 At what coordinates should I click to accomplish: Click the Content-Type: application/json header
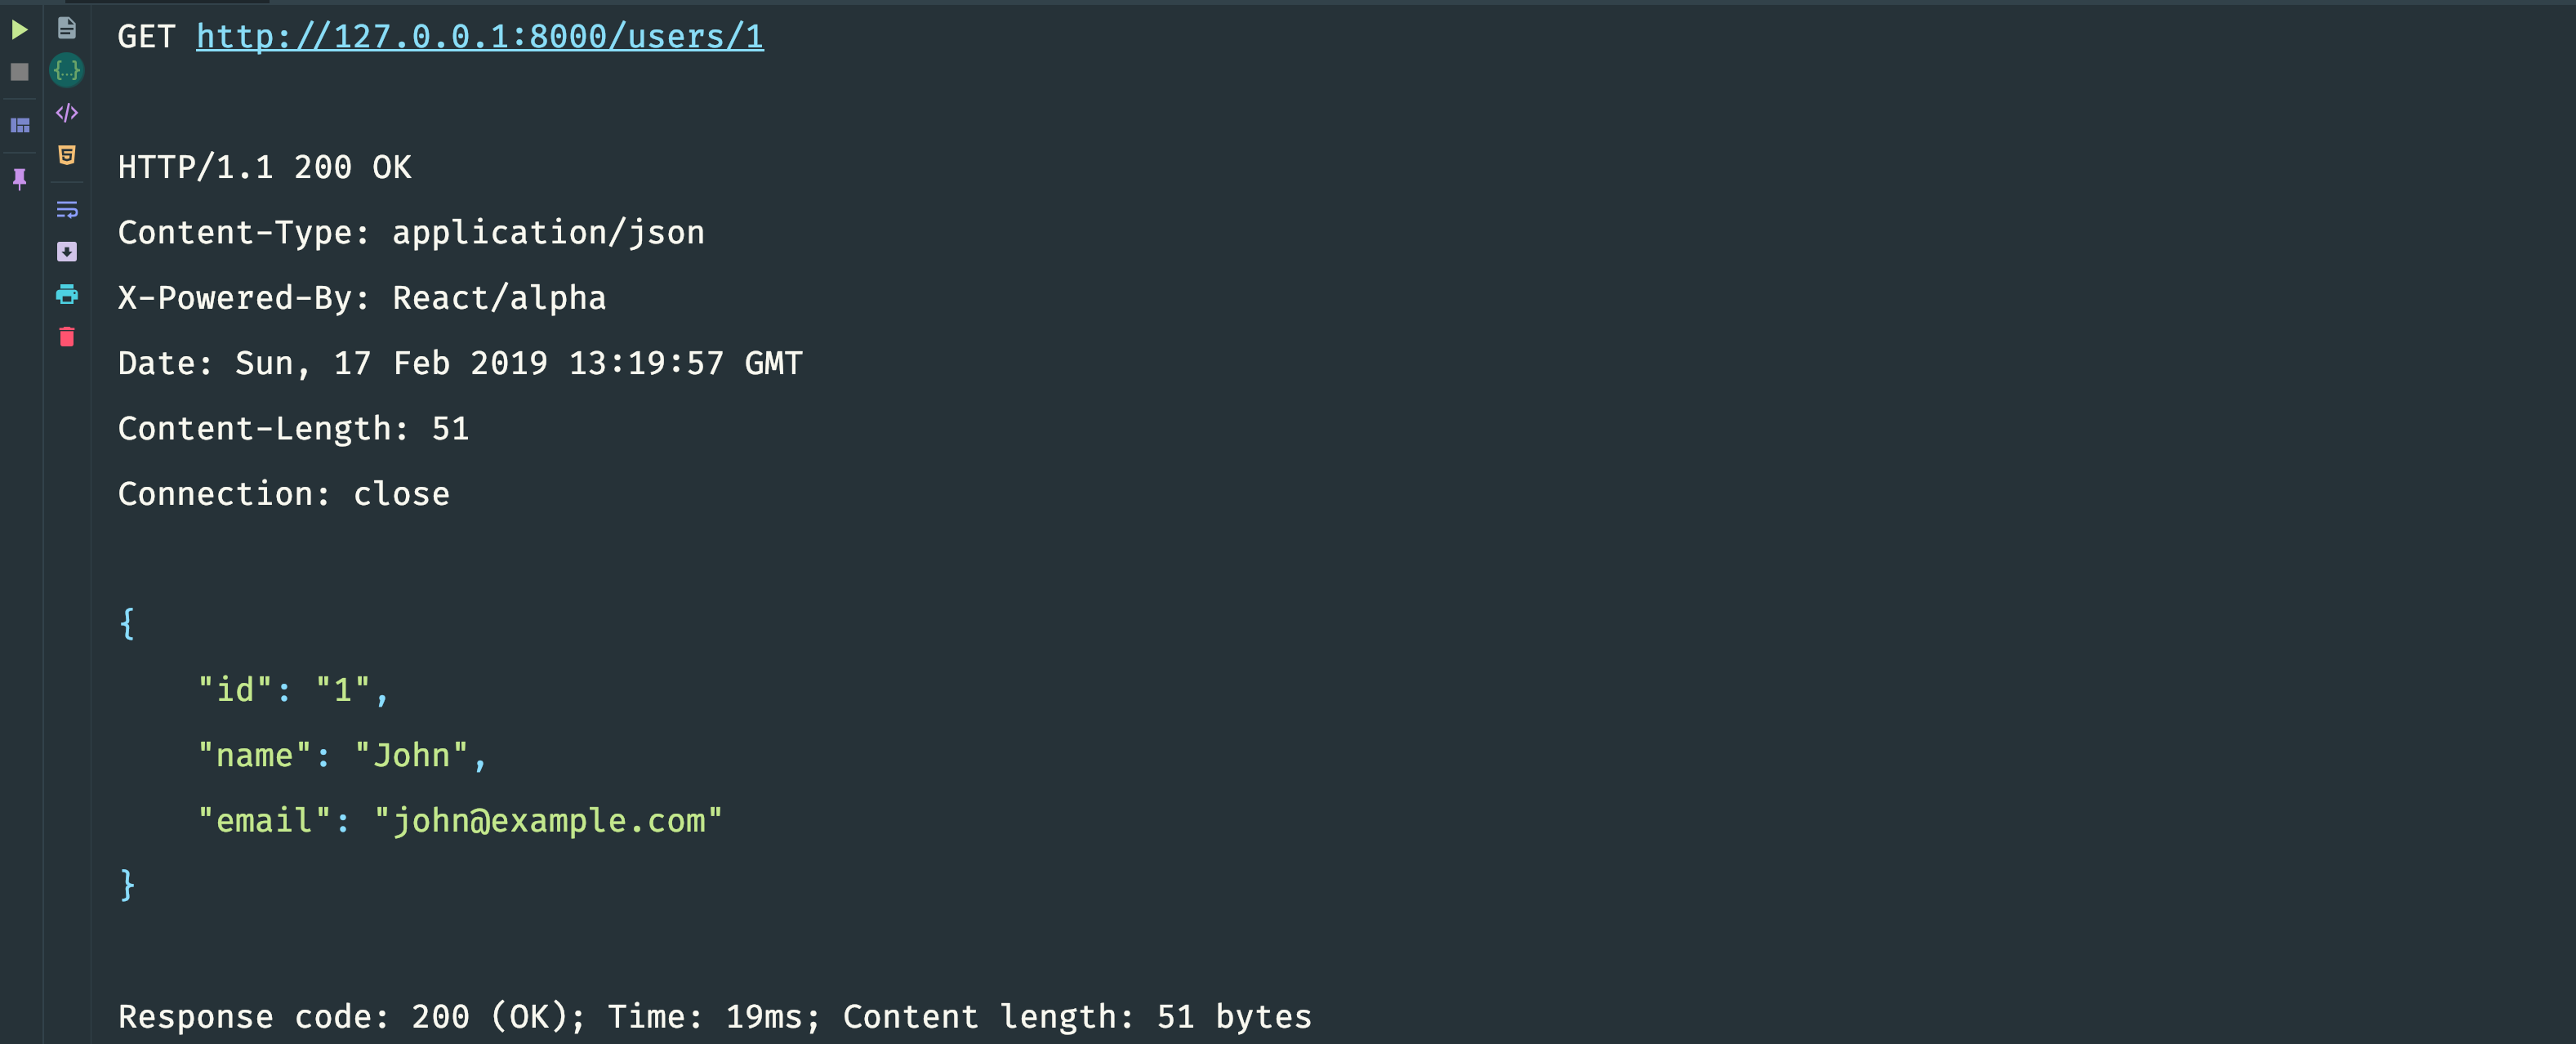[x=411, y=233]
